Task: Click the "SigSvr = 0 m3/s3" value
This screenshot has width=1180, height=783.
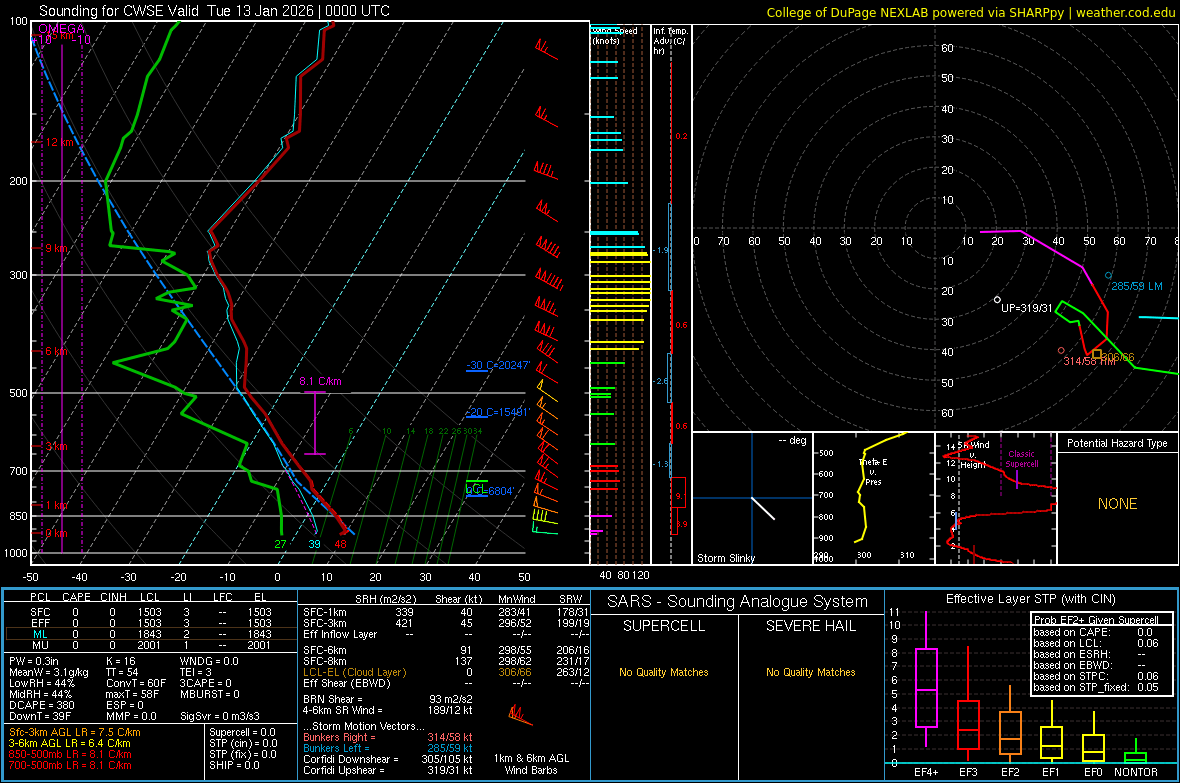Action: point(220,716)
